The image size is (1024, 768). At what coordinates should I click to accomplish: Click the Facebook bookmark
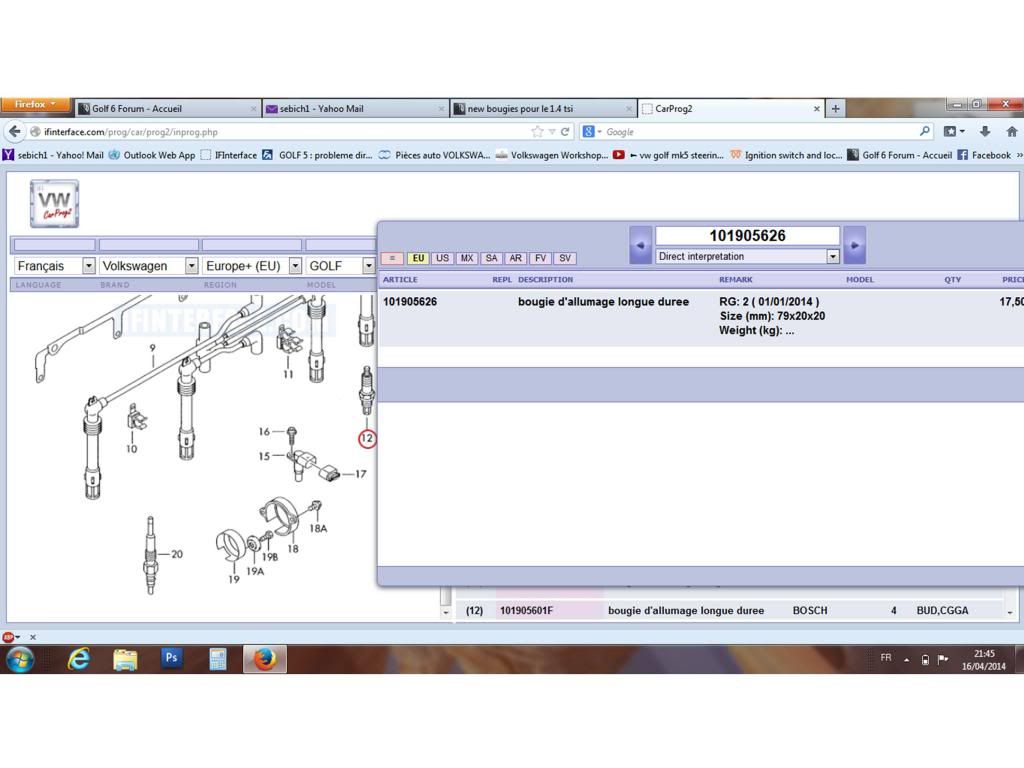pos(984,155)
